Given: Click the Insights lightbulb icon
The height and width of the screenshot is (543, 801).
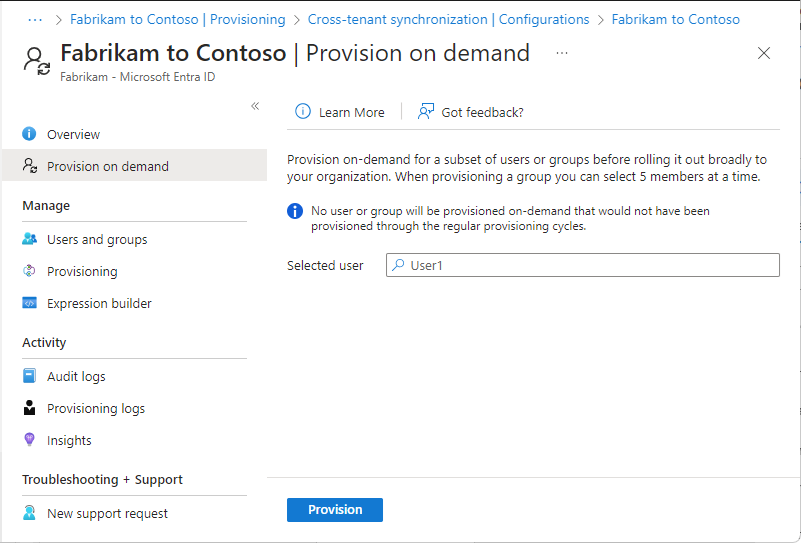Looking at the screenshot, I should [29, 440].
